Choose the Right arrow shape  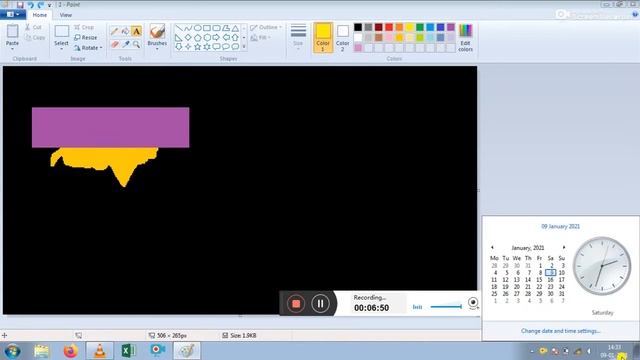click(216, 38)
